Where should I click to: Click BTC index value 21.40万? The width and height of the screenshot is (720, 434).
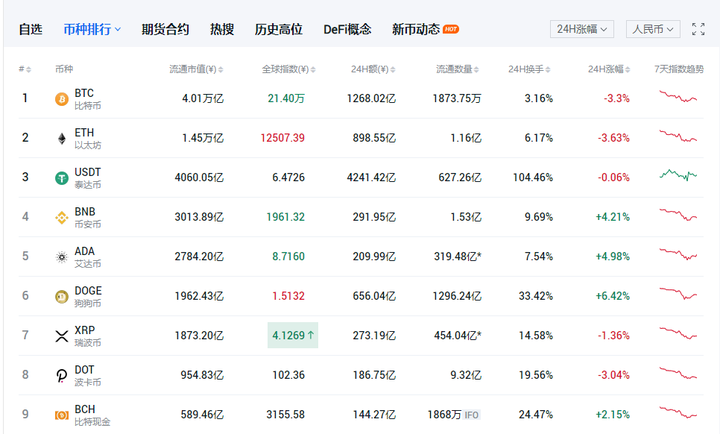(286, 98)
